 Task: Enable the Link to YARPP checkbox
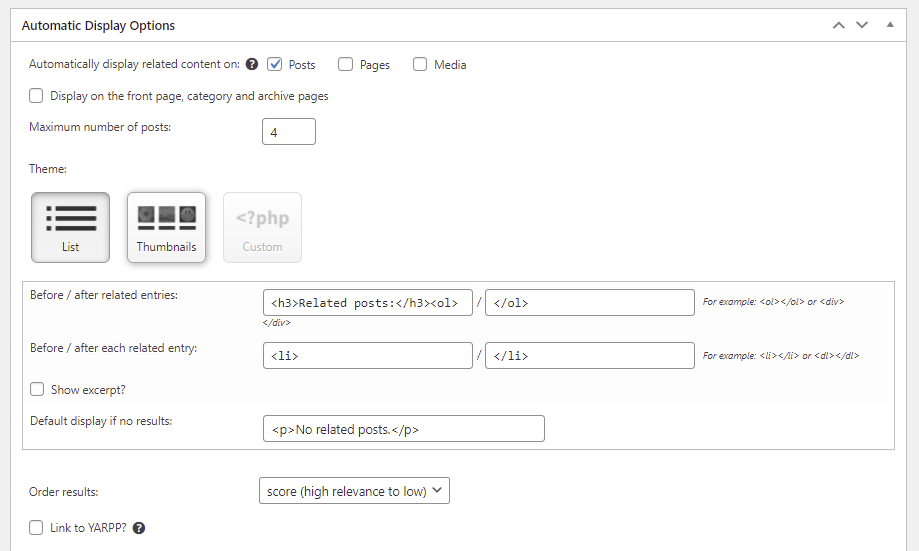point(37,527)
